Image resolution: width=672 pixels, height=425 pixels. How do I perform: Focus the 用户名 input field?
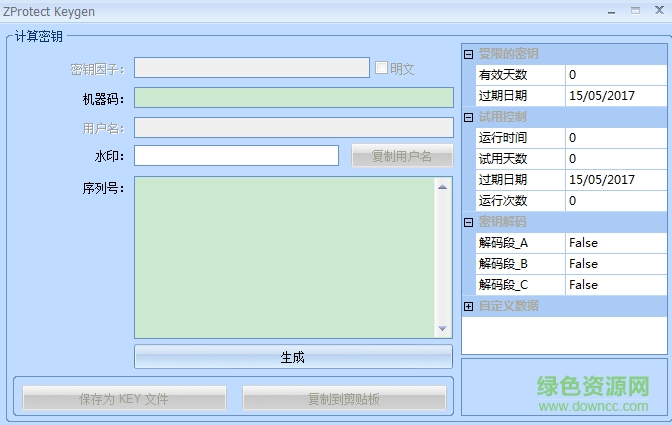(x=294, y=128)
